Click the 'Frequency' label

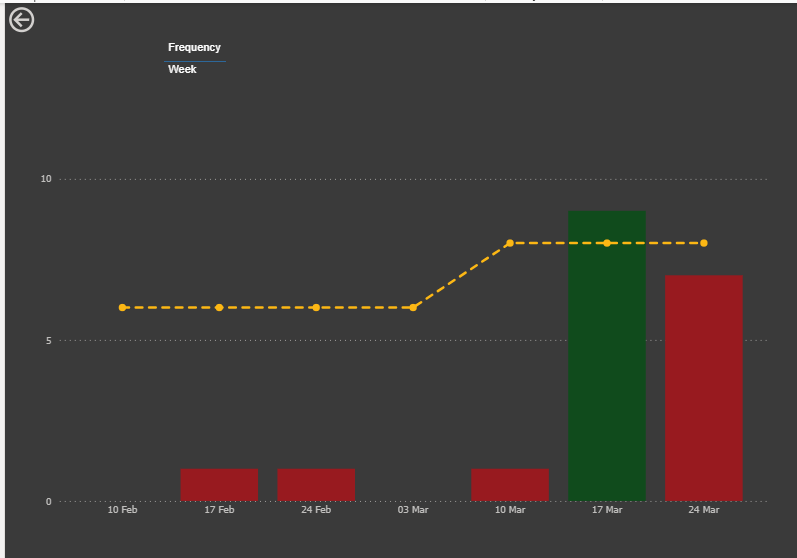point(194,47)
